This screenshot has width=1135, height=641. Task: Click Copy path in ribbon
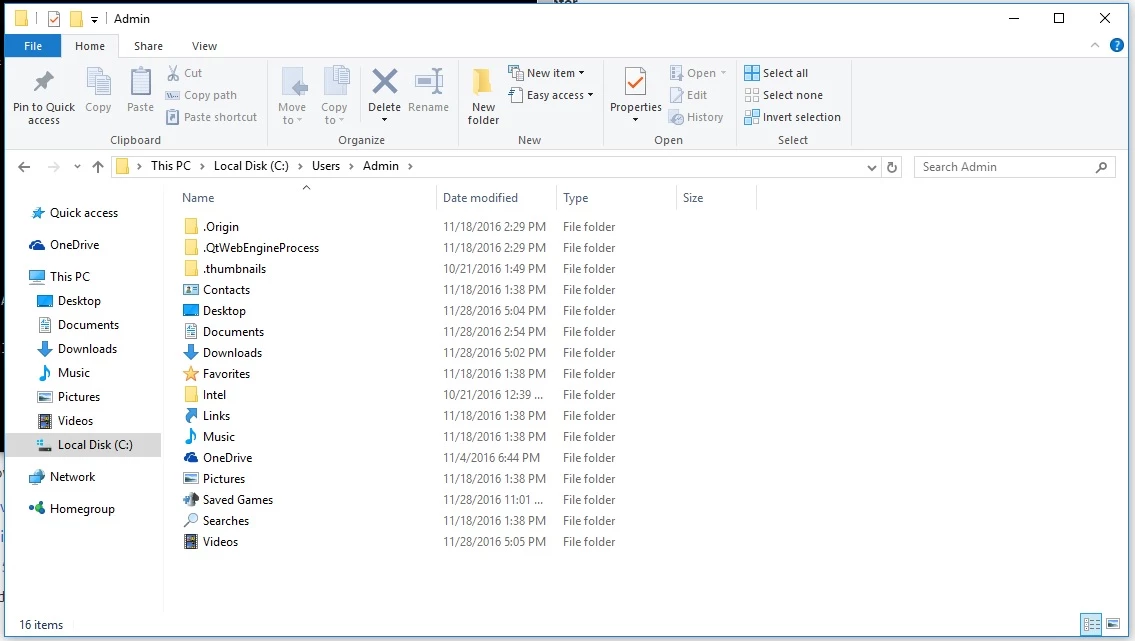tap(201, 95)
